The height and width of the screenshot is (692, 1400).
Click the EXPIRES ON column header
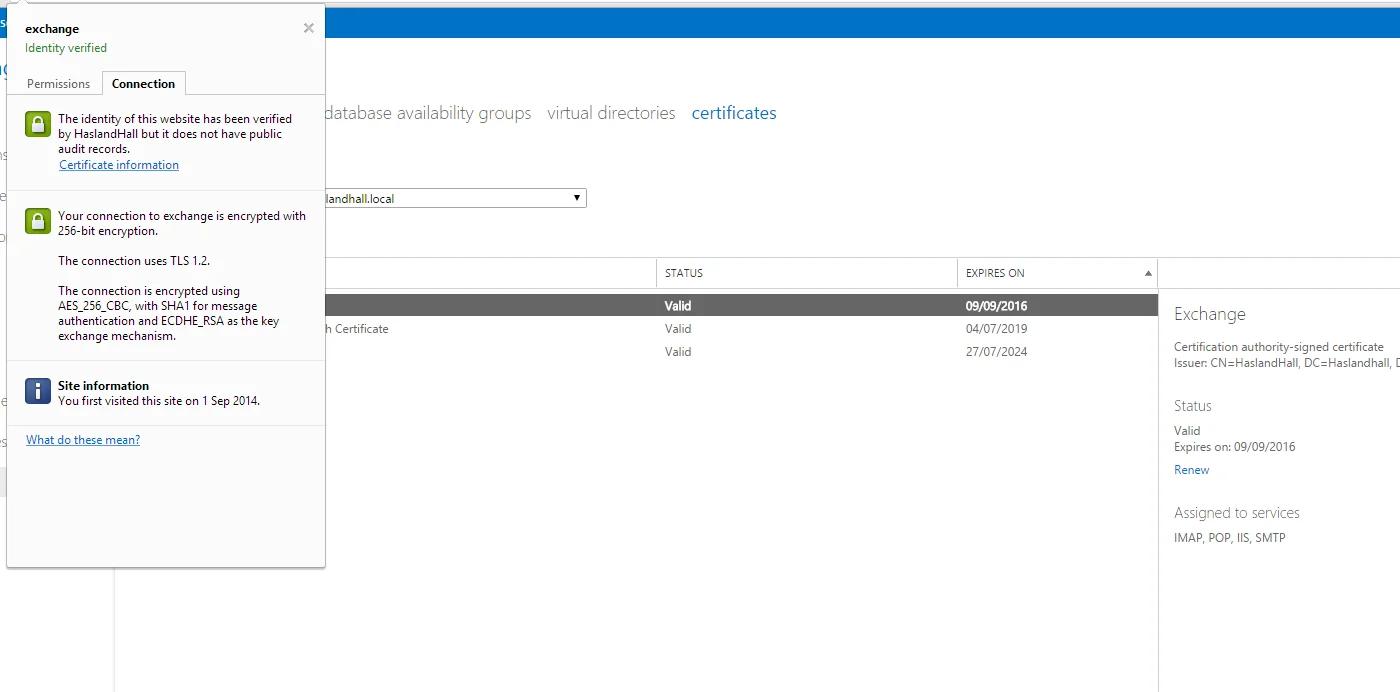tap(995, 273)
